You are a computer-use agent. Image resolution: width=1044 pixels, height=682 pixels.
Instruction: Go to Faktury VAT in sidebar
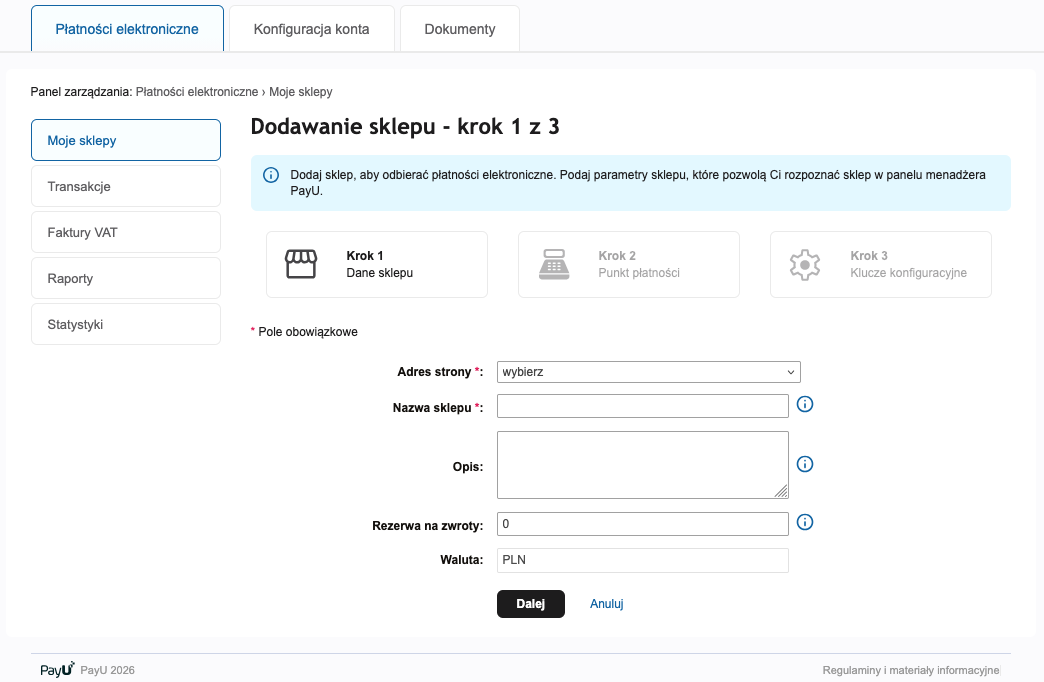point(126,232)
